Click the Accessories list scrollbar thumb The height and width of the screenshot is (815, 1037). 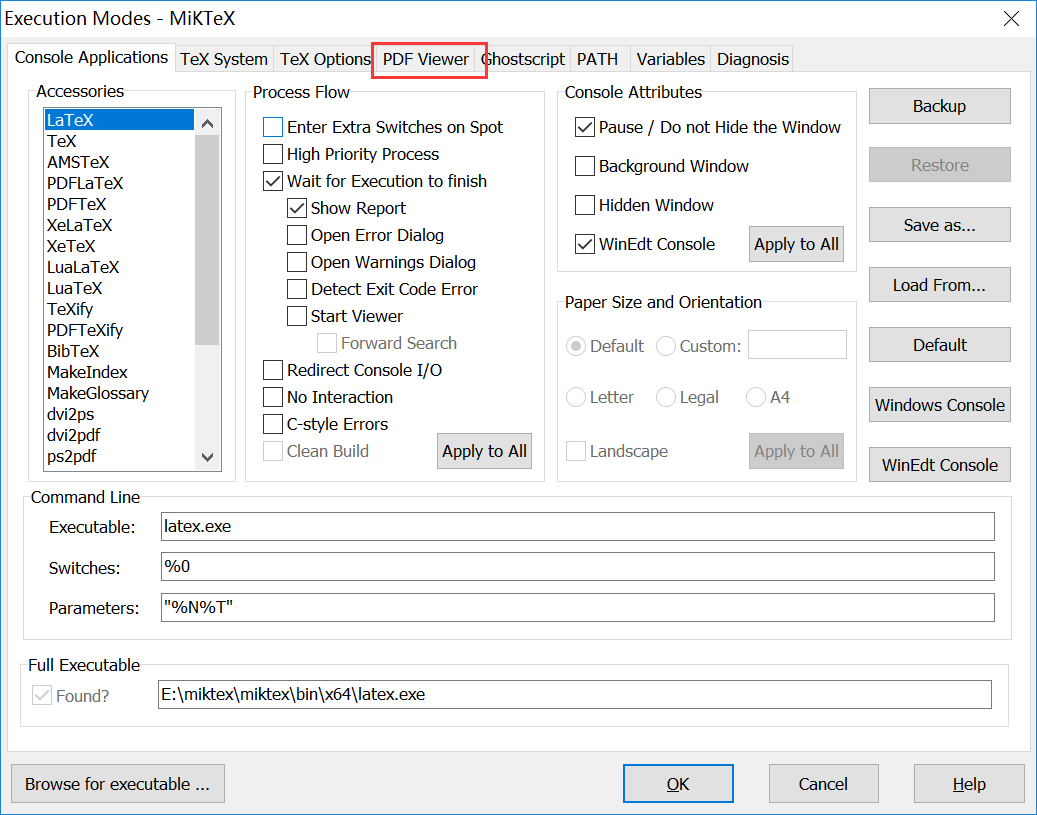coord(207,240)
